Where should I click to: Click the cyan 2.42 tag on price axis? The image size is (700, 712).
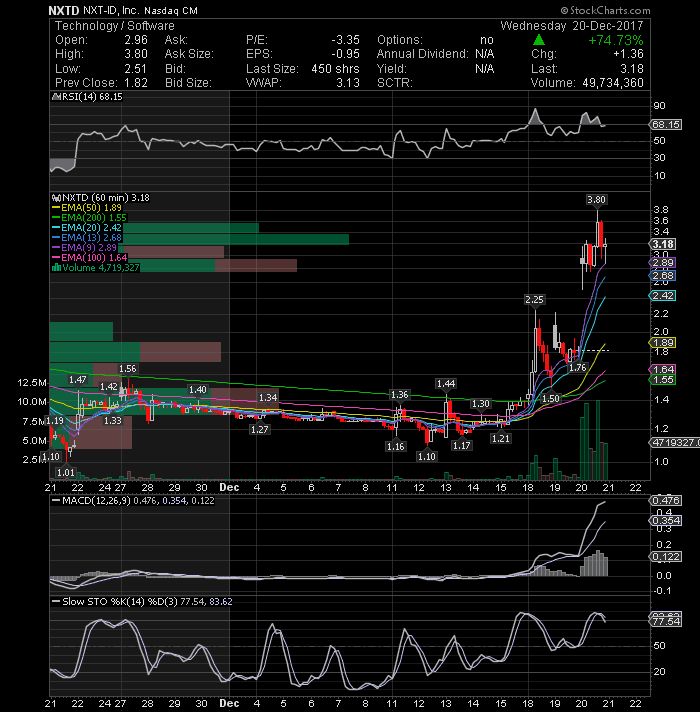coord(663,296)
